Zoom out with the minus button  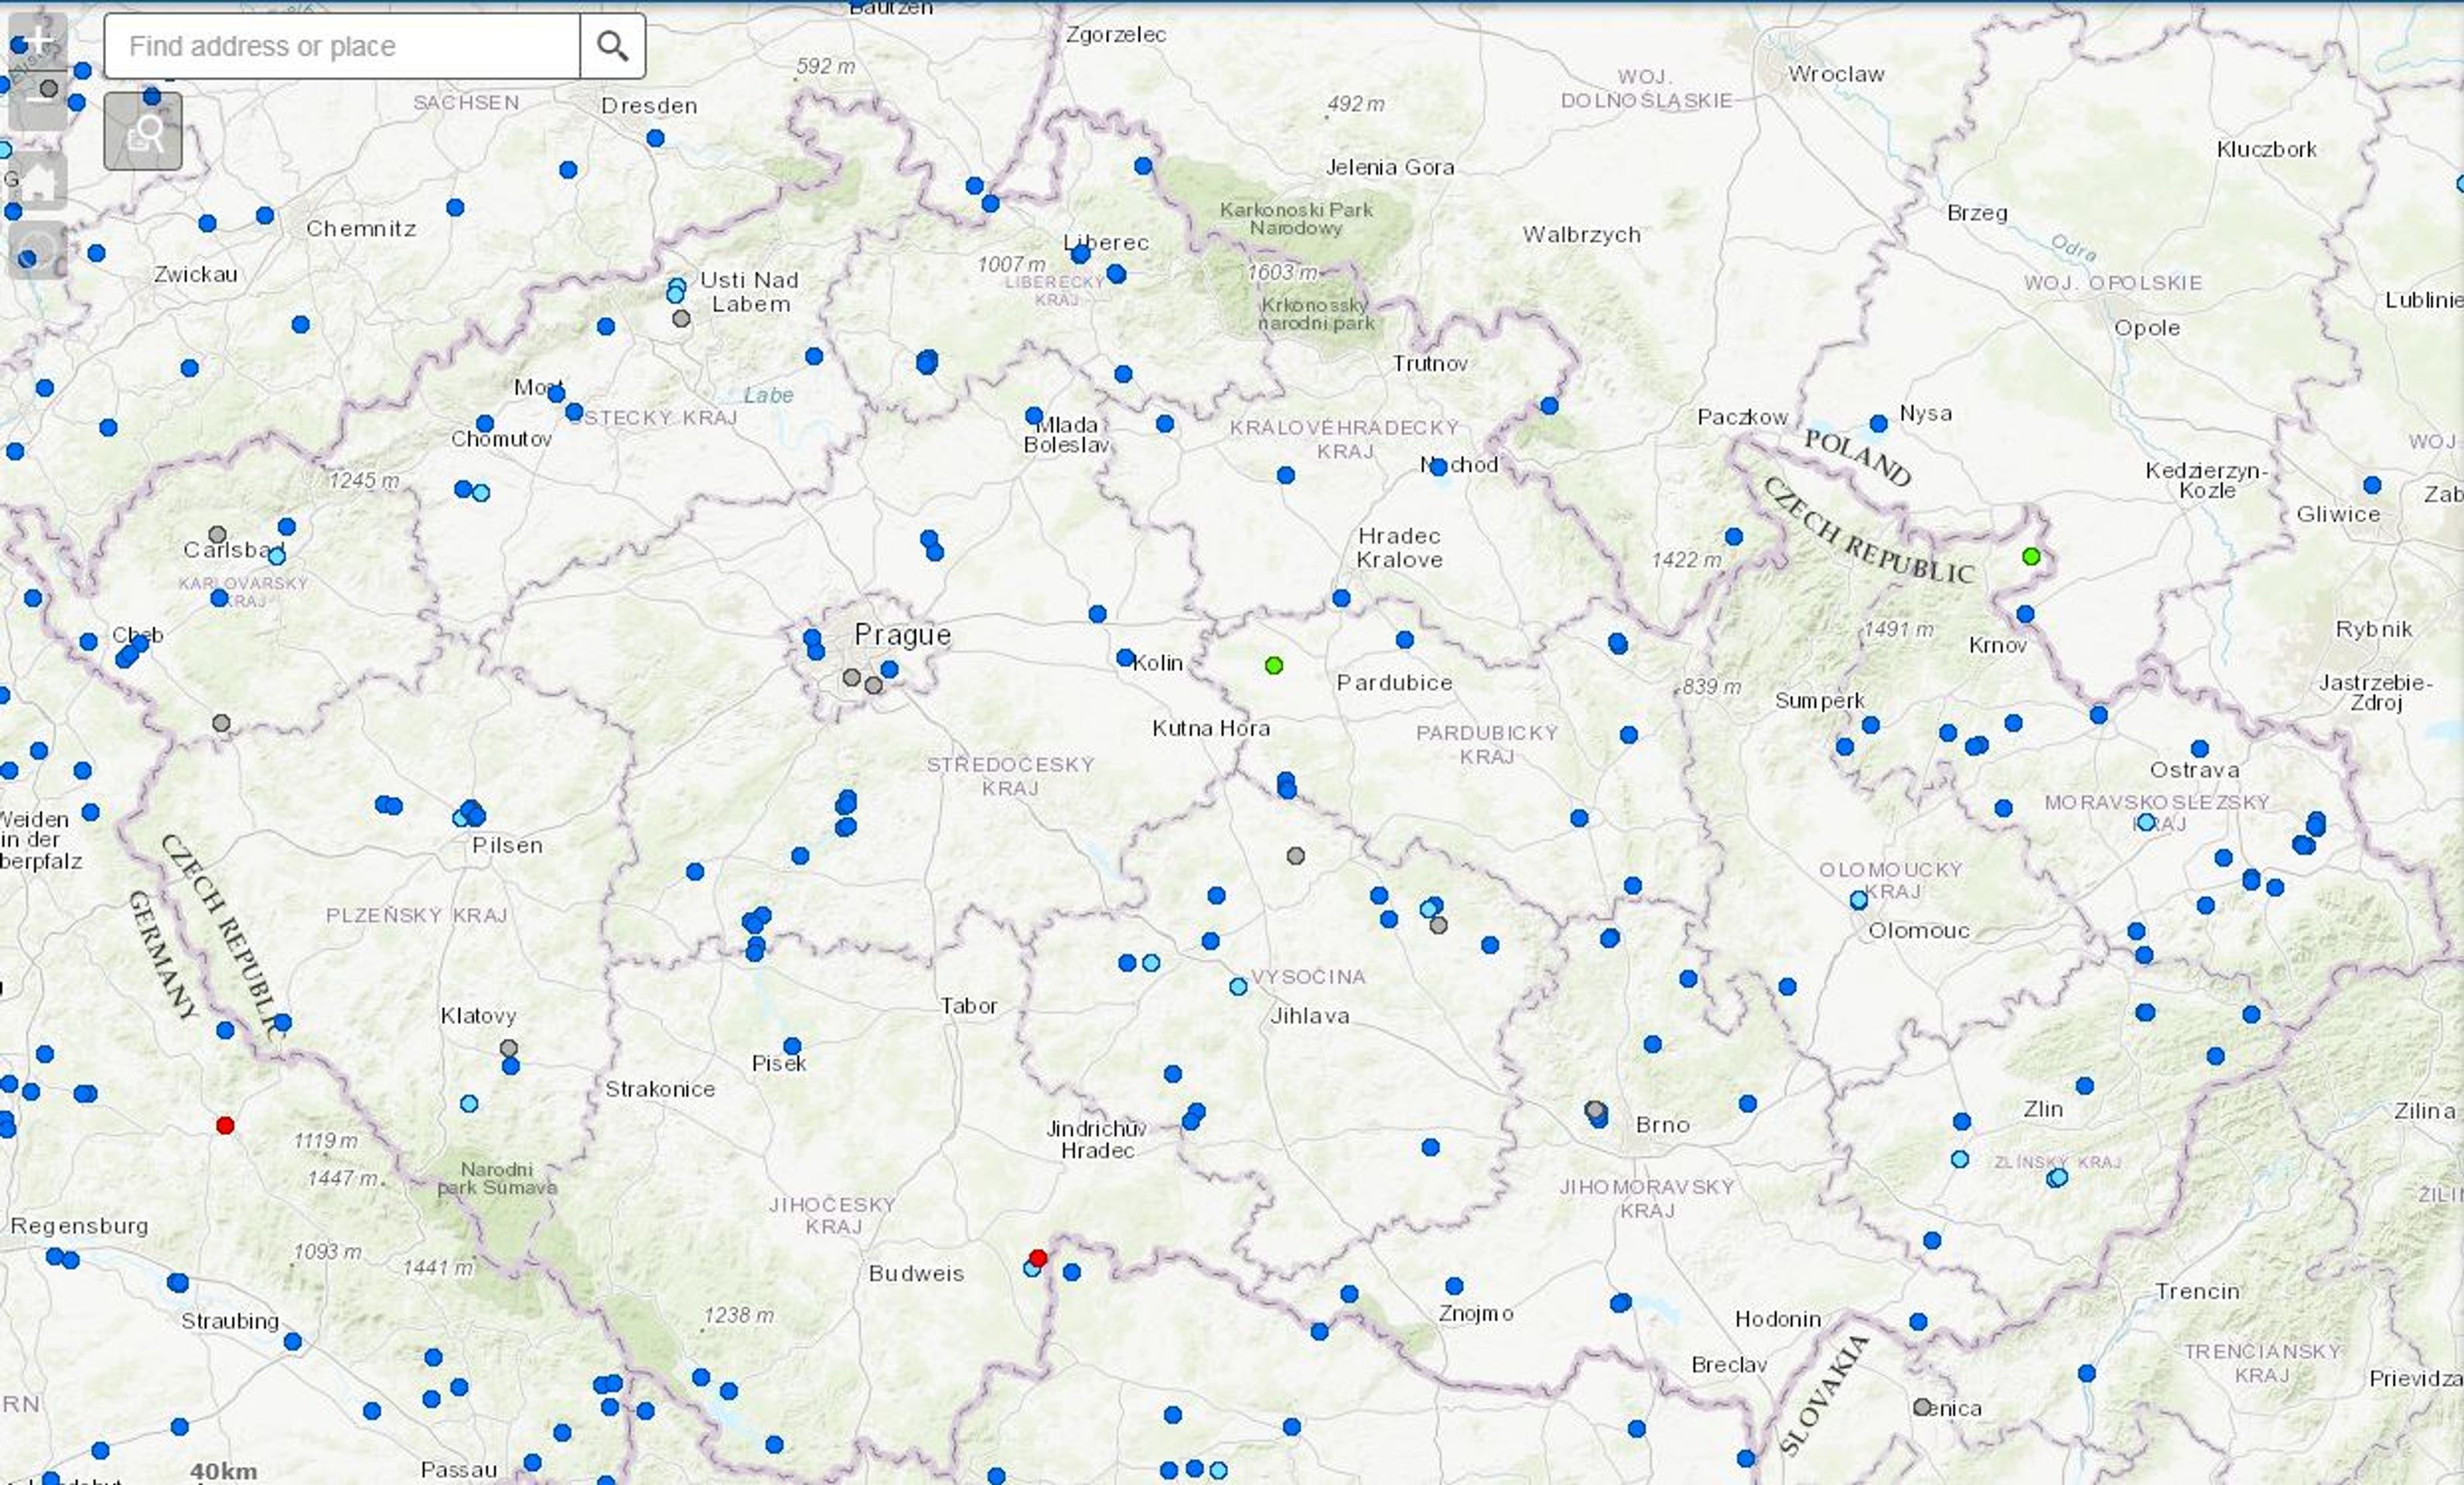[38, 99]
